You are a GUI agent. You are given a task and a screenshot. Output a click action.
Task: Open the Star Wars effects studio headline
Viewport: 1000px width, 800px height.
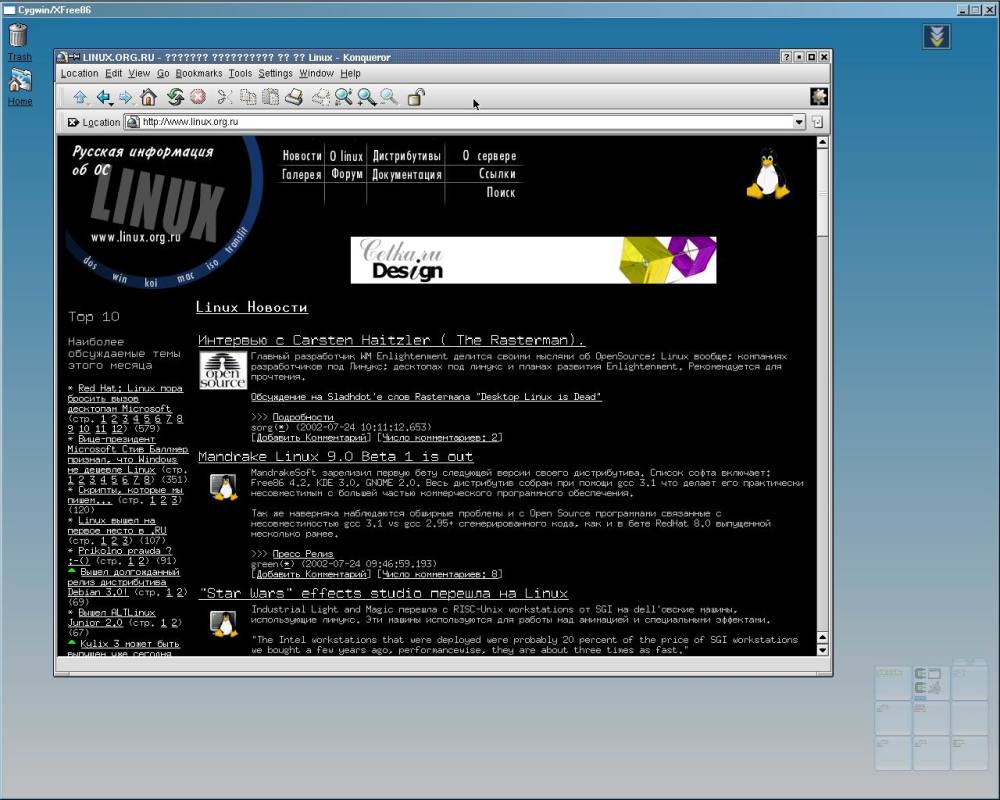pos(383,593)
